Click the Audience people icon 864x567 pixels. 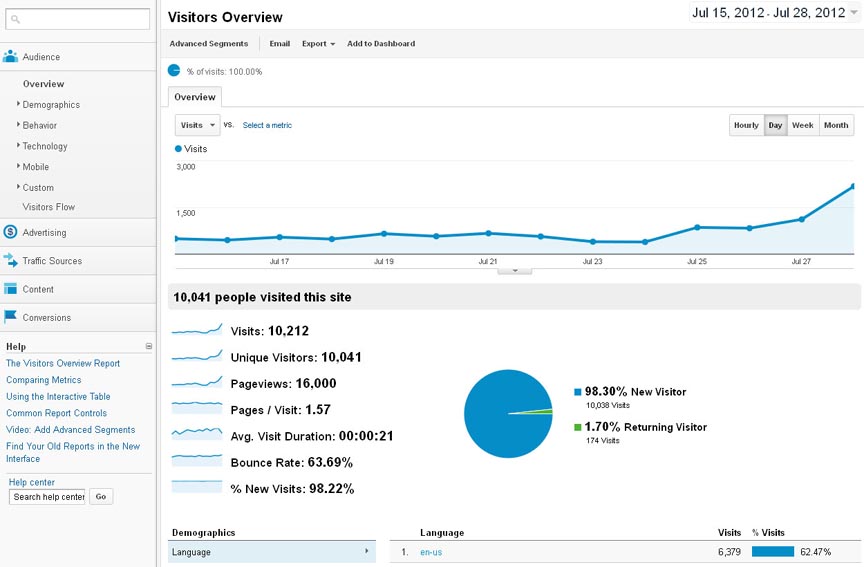pyautogui.click(x=10, y=56)
